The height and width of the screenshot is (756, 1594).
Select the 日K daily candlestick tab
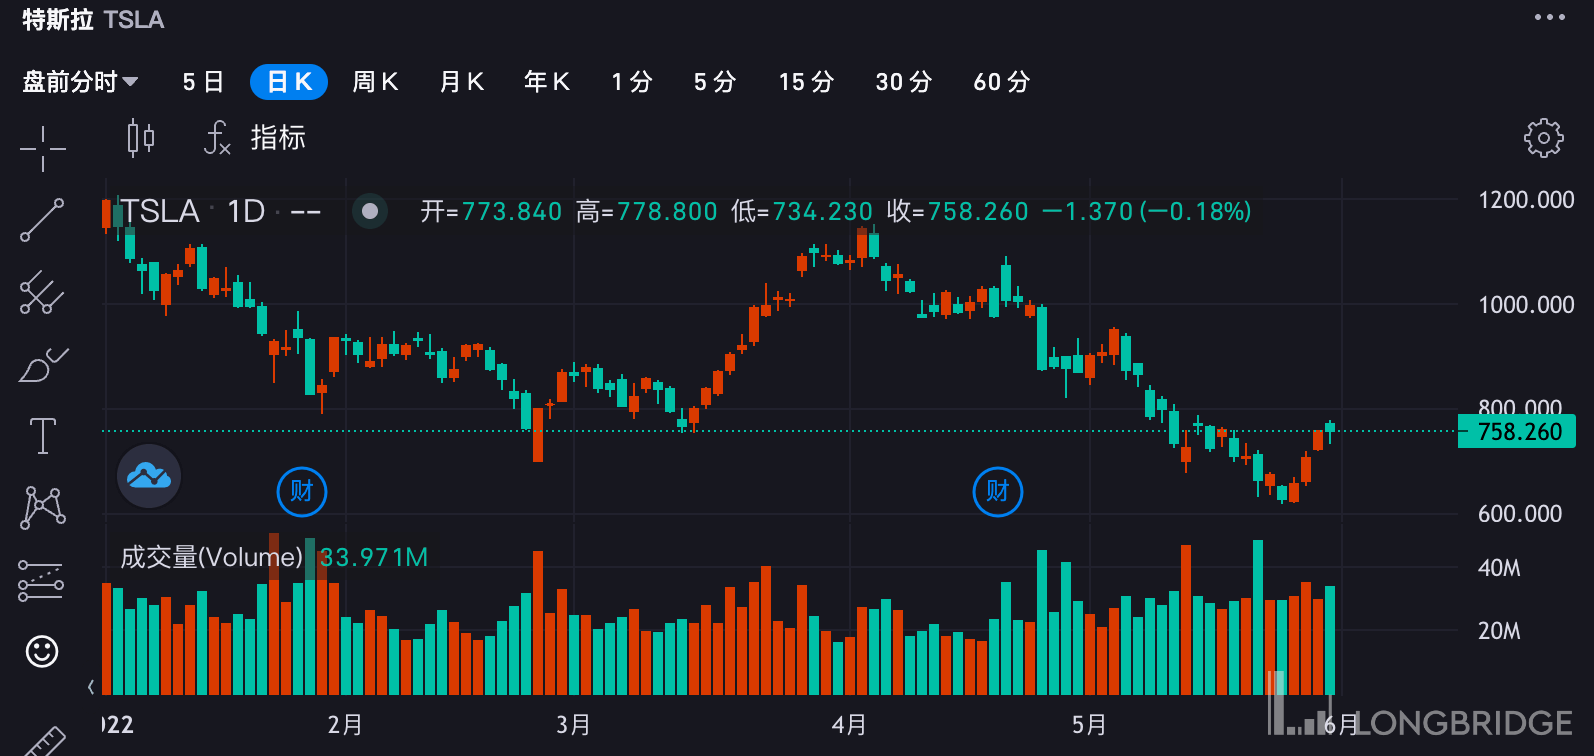[x=289, y=82]
